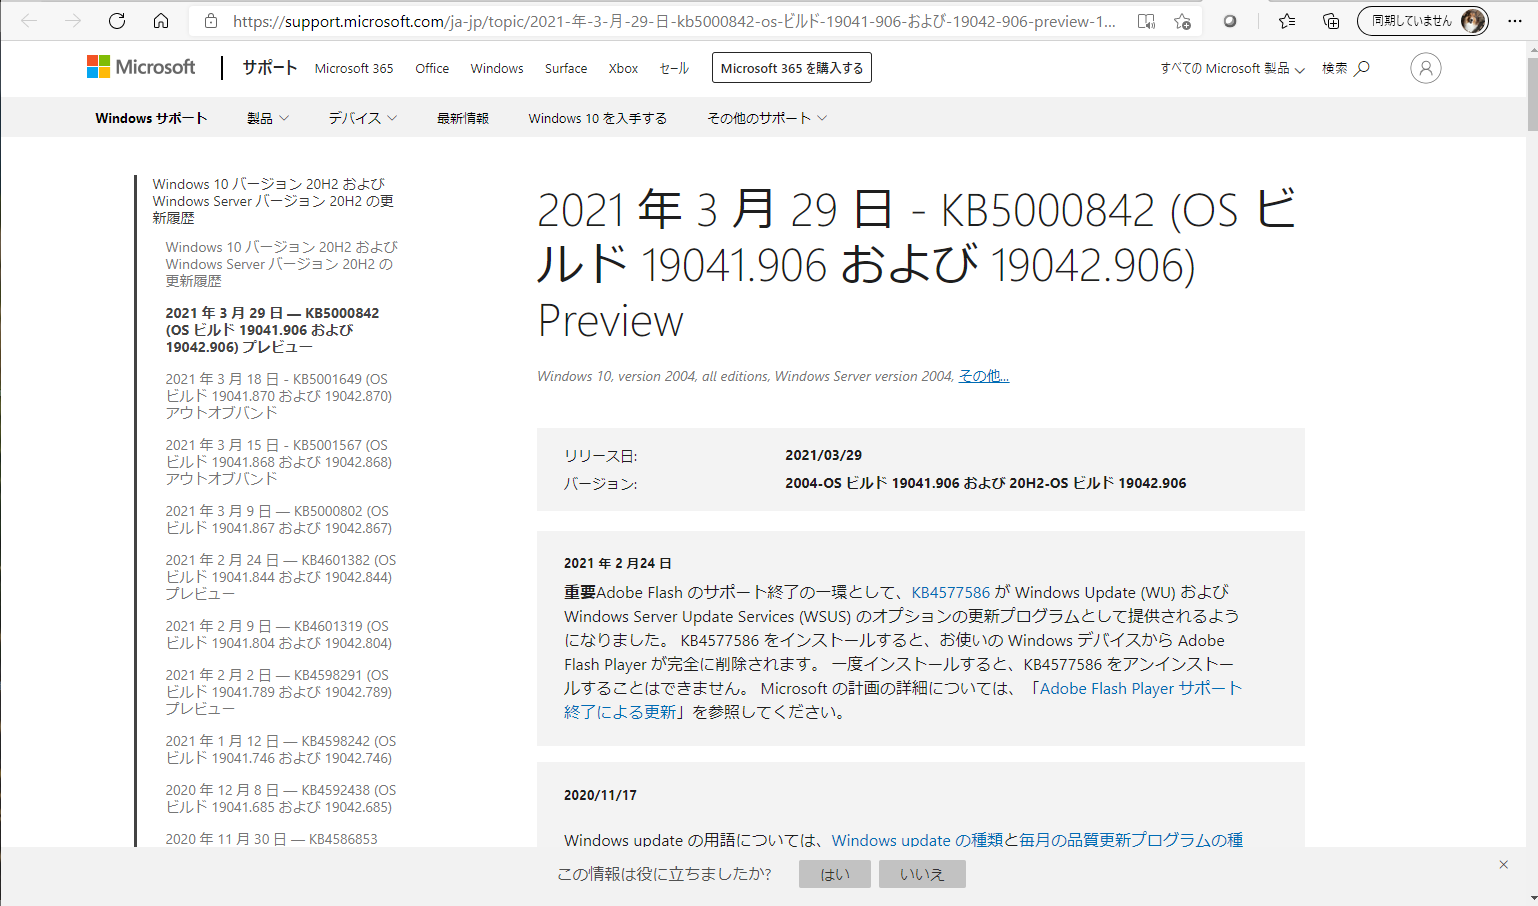1538x906 pixels.
Task: Open Windows update の種類 link
Action: point(1037,840)
